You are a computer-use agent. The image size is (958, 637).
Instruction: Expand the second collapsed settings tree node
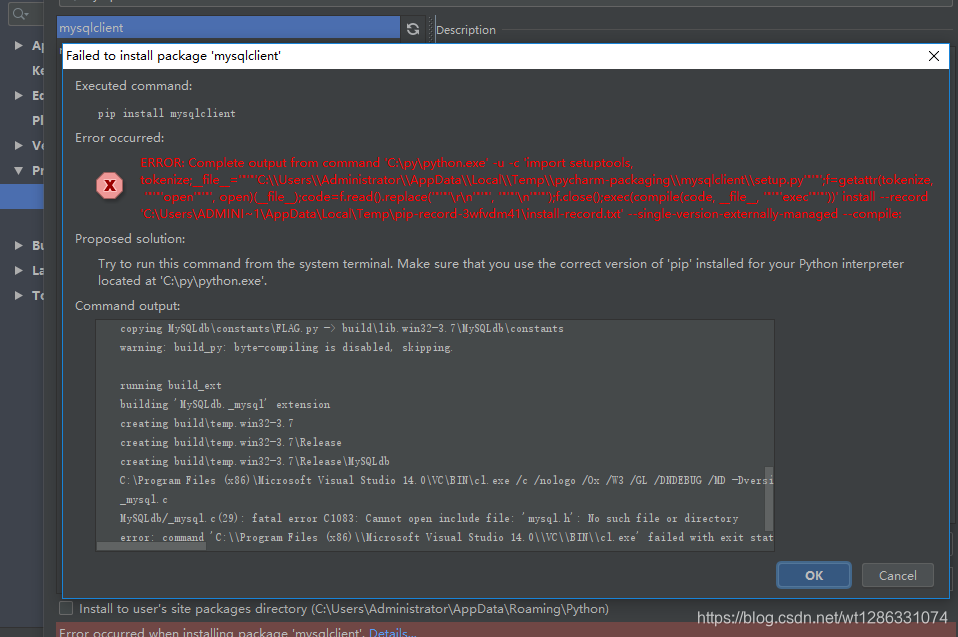tap(18, 95)
